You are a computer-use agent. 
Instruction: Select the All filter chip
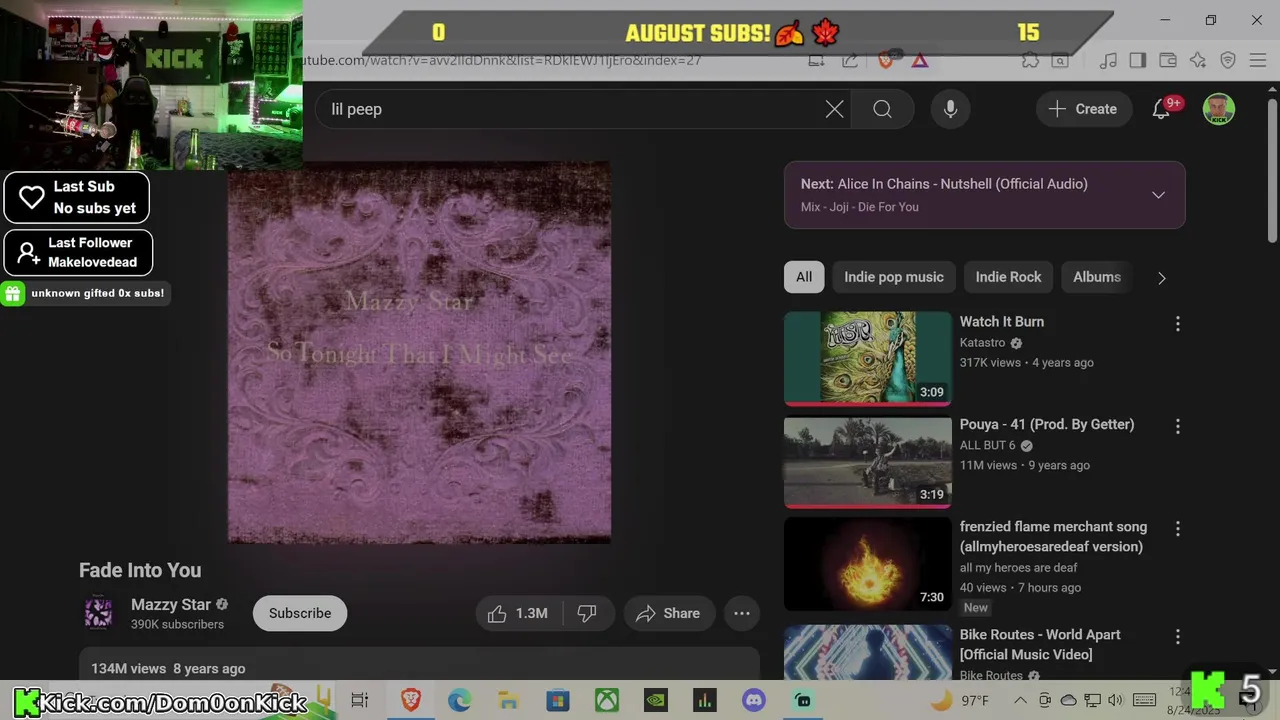tap(804, 277)
